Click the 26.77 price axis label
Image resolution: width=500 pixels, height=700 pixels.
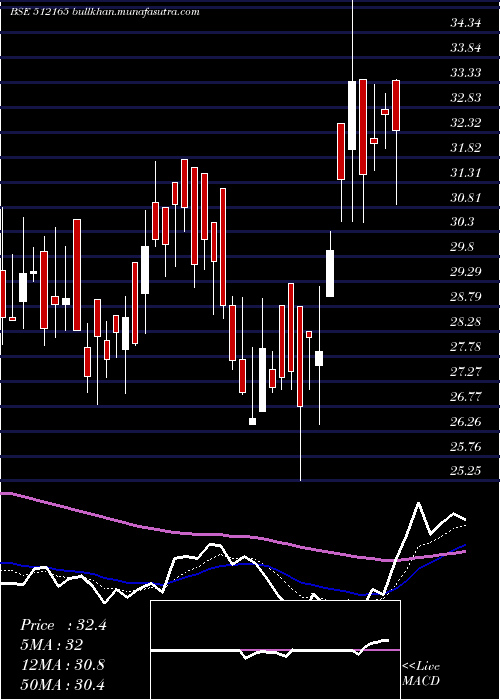(466, 397)
